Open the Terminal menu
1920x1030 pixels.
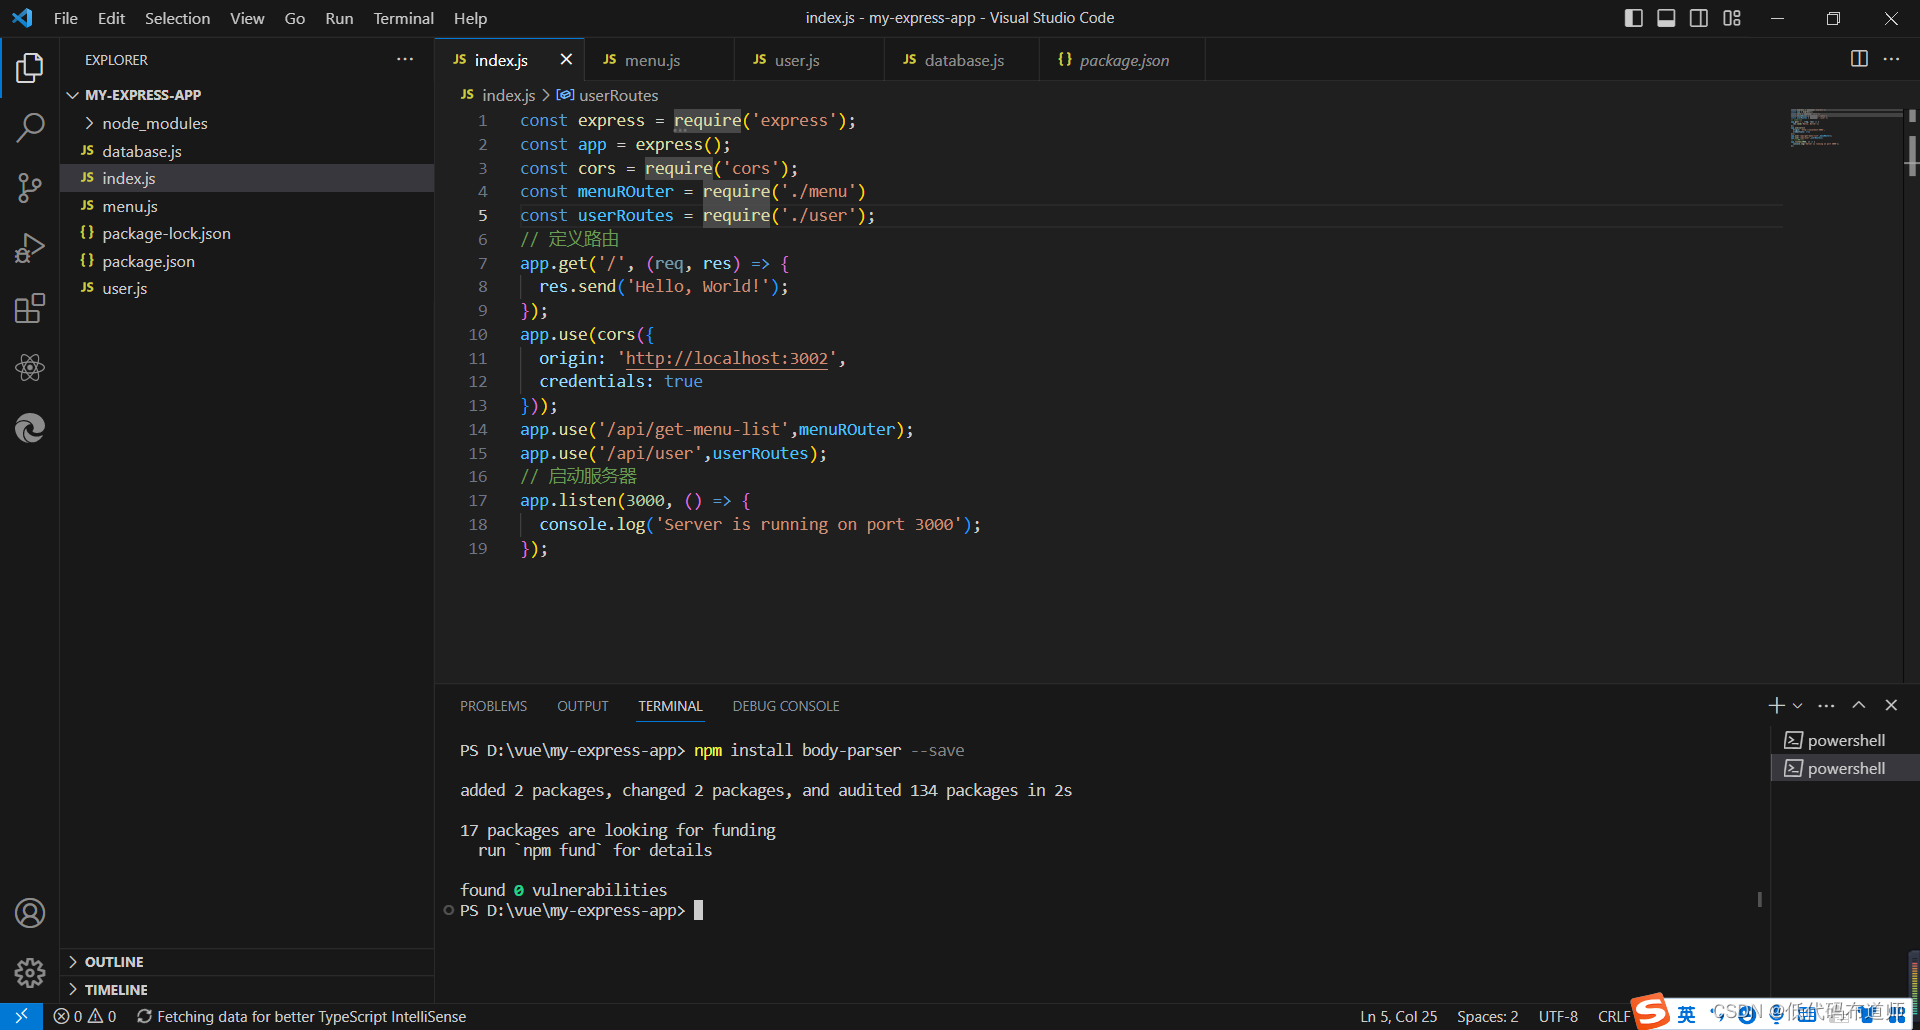click(403, 17)
